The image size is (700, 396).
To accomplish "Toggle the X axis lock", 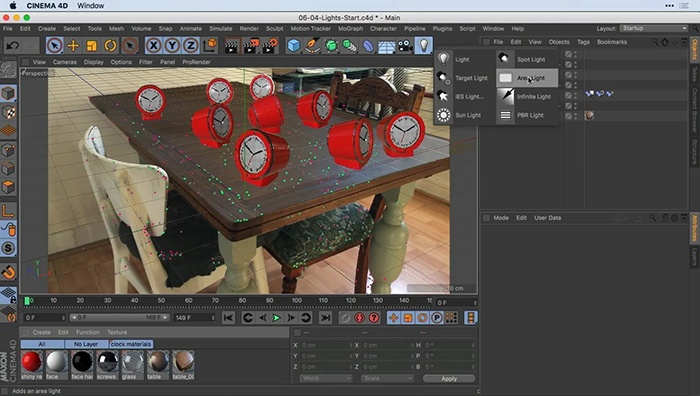I will tap(154, 46).
